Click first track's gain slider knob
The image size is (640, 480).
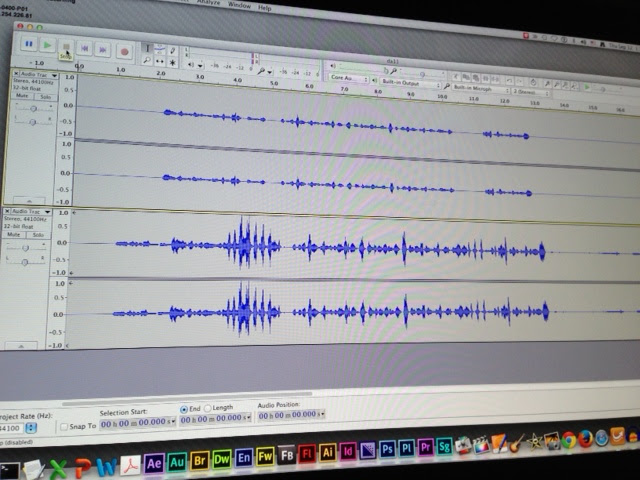point(34,108)
